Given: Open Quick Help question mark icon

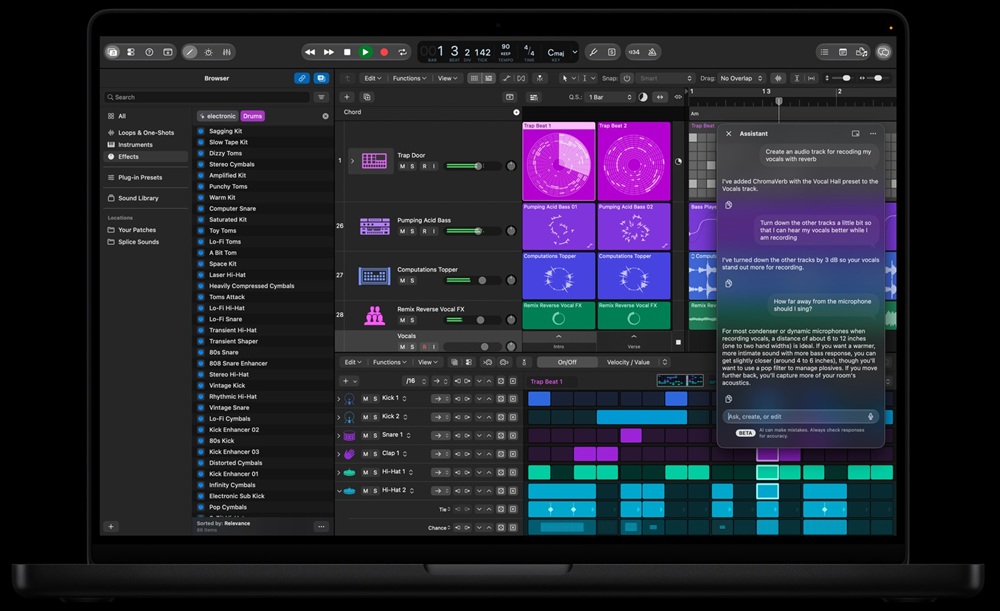Looking at the screenshot, I should click(x=149, y=52).
